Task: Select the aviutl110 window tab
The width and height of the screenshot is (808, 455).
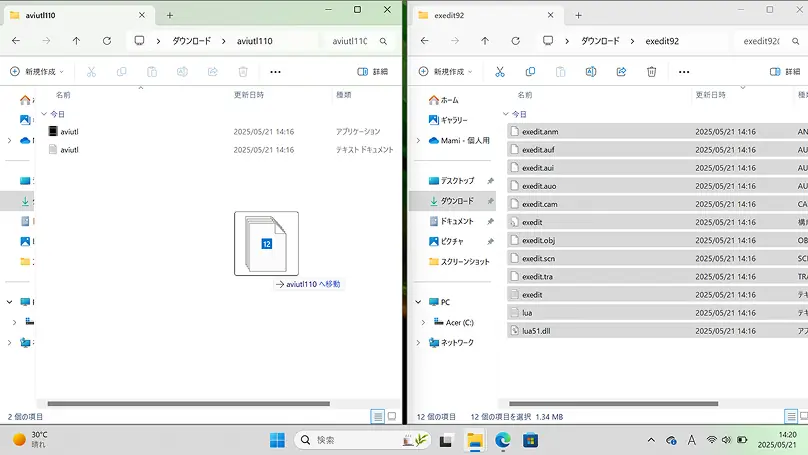Action: click(x=77, y=15)
